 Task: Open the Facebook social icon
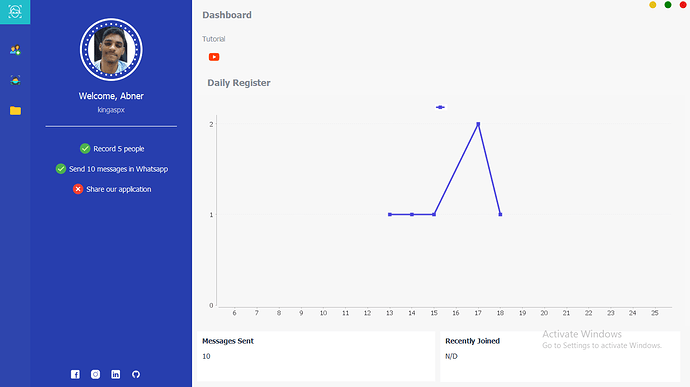click(x=75, y=374)
